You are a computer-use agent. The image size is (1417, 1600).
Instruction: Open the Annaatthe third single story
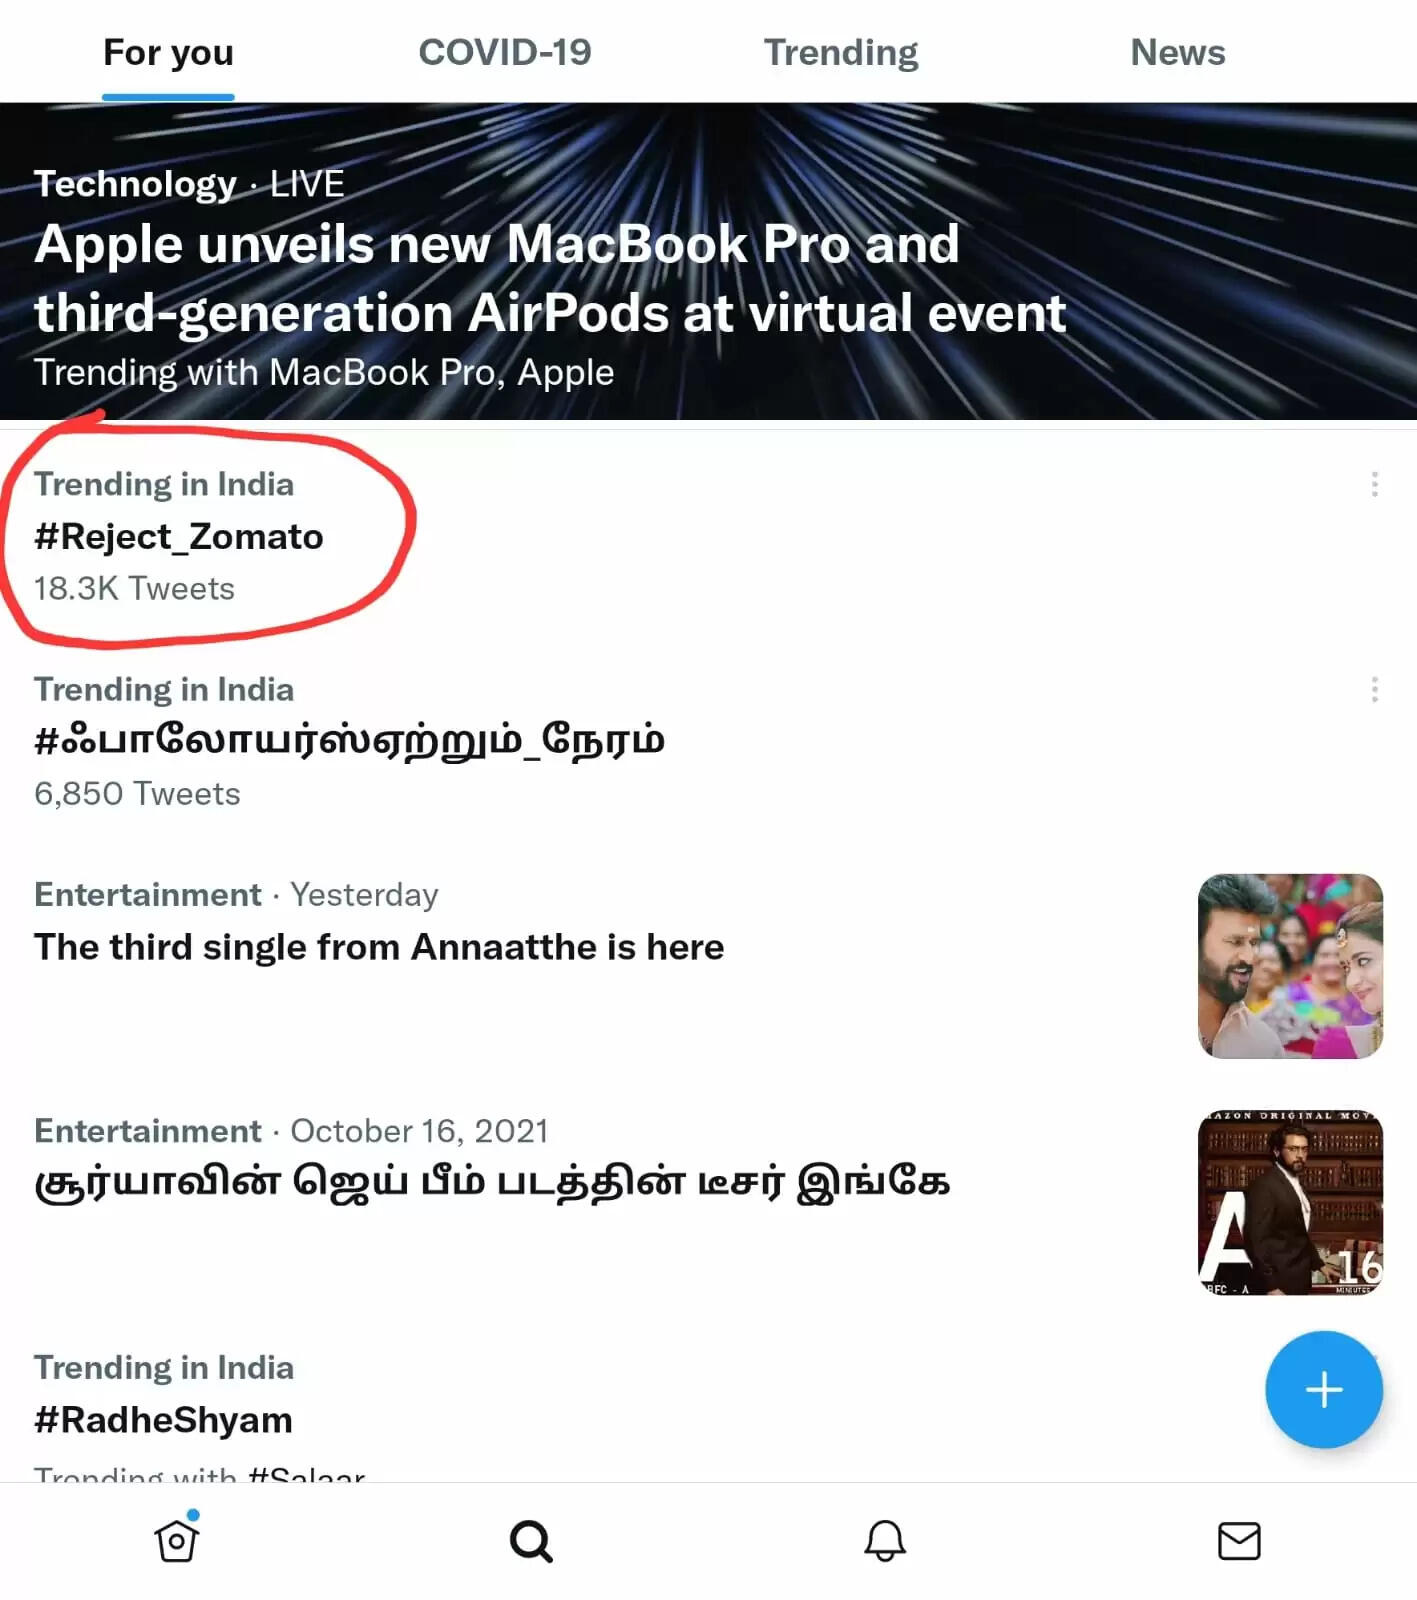coord(379,947)
